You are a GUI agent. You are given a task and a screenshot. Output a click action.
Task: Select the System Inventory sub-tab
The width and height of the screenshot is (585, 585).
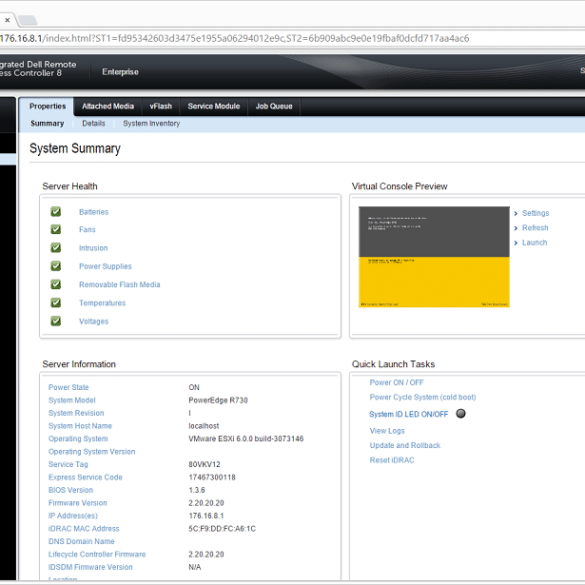click(x=151, y=123)
